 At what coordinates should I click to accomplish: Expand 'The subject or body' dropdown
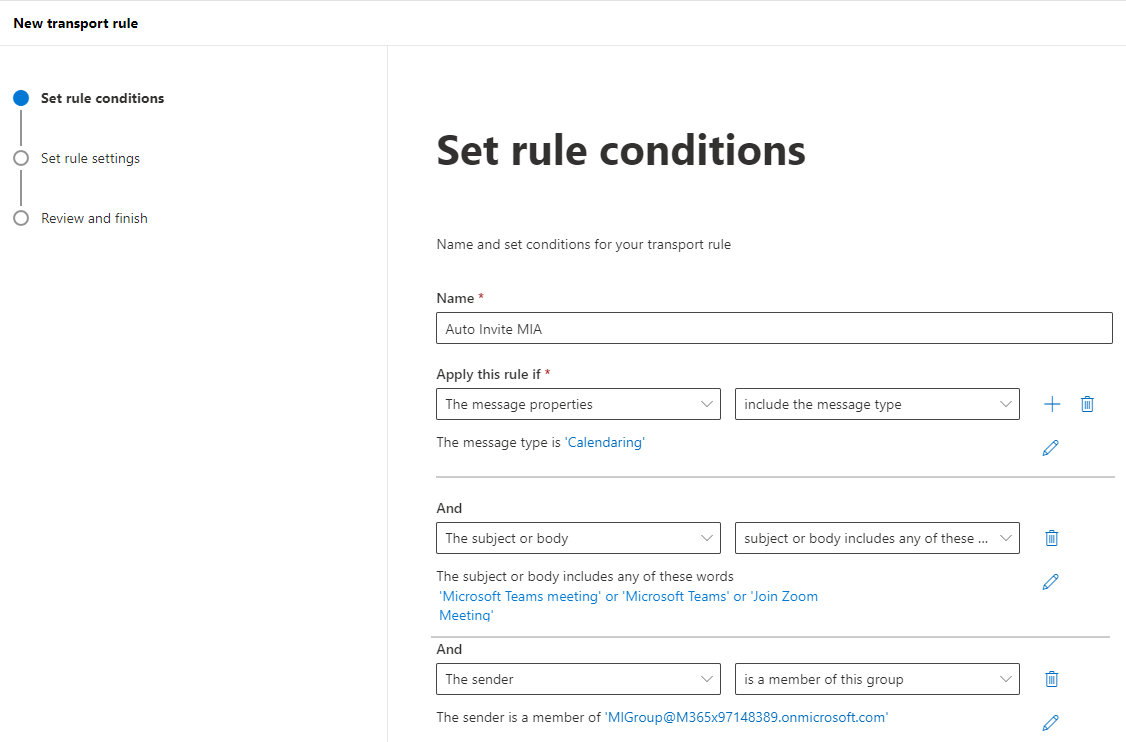tap(578, 538)
